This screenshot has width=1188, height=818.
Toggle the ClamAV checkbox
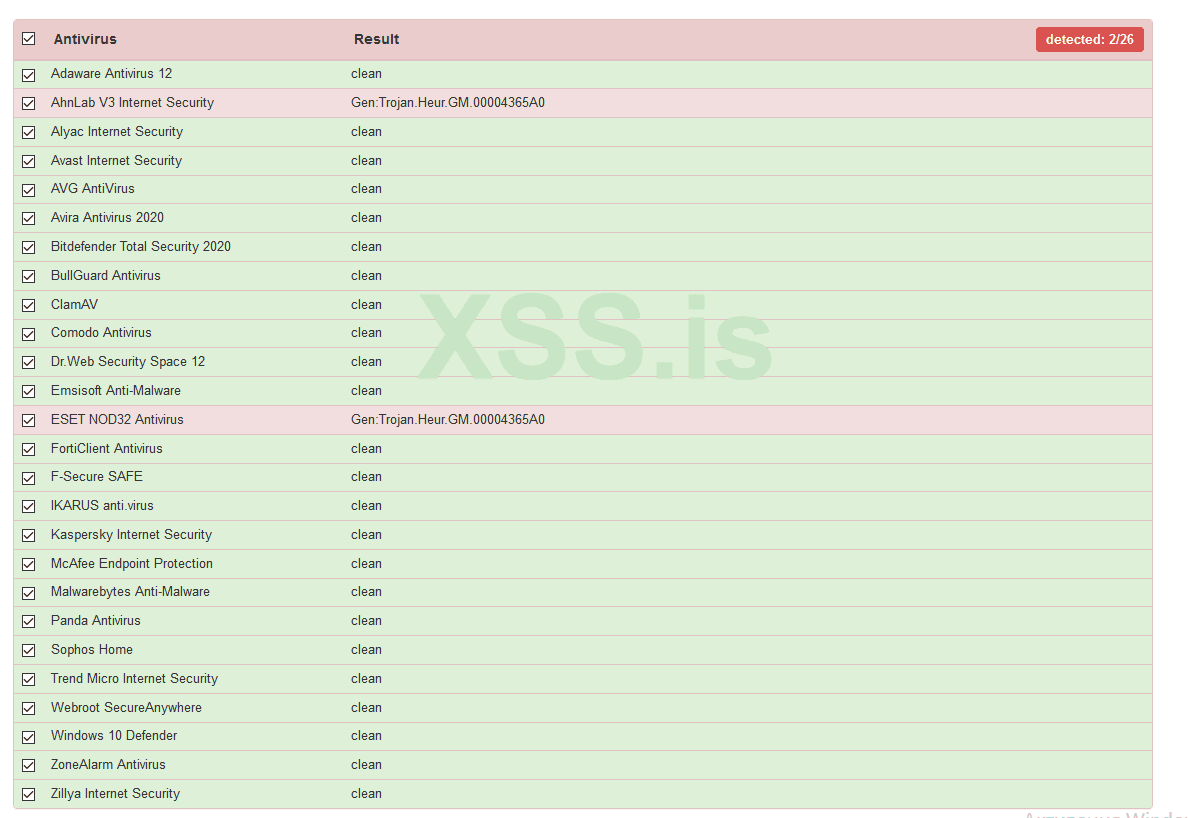click(29, 305)
